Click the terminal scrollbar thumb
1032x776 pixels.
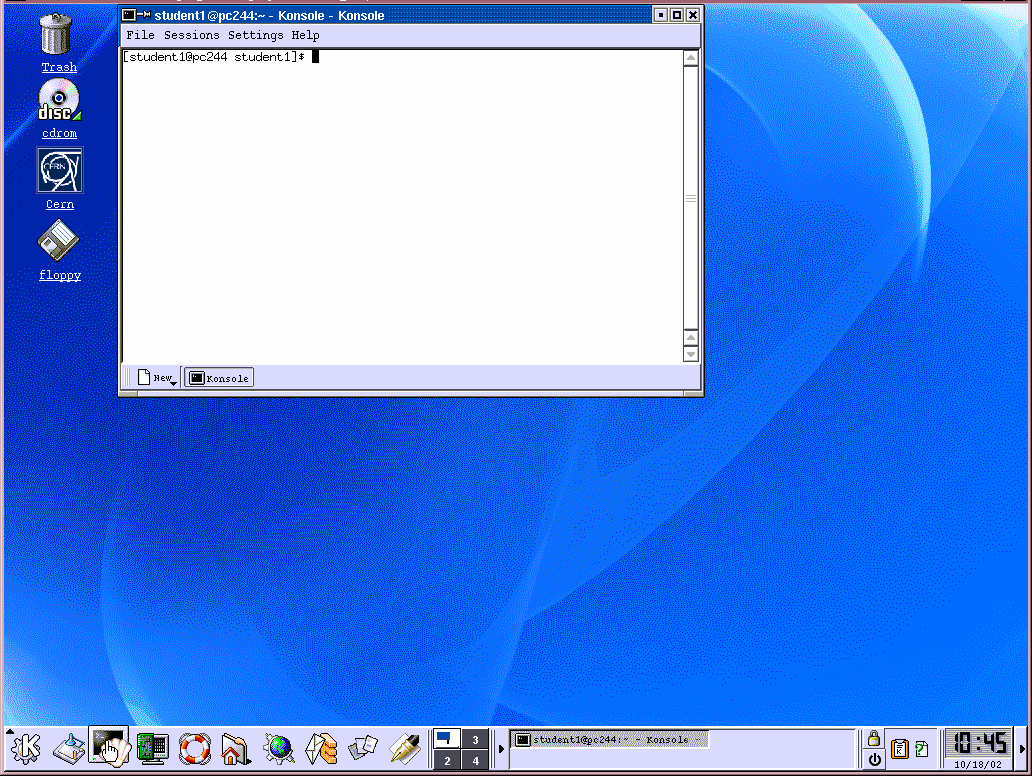[690, 197]
